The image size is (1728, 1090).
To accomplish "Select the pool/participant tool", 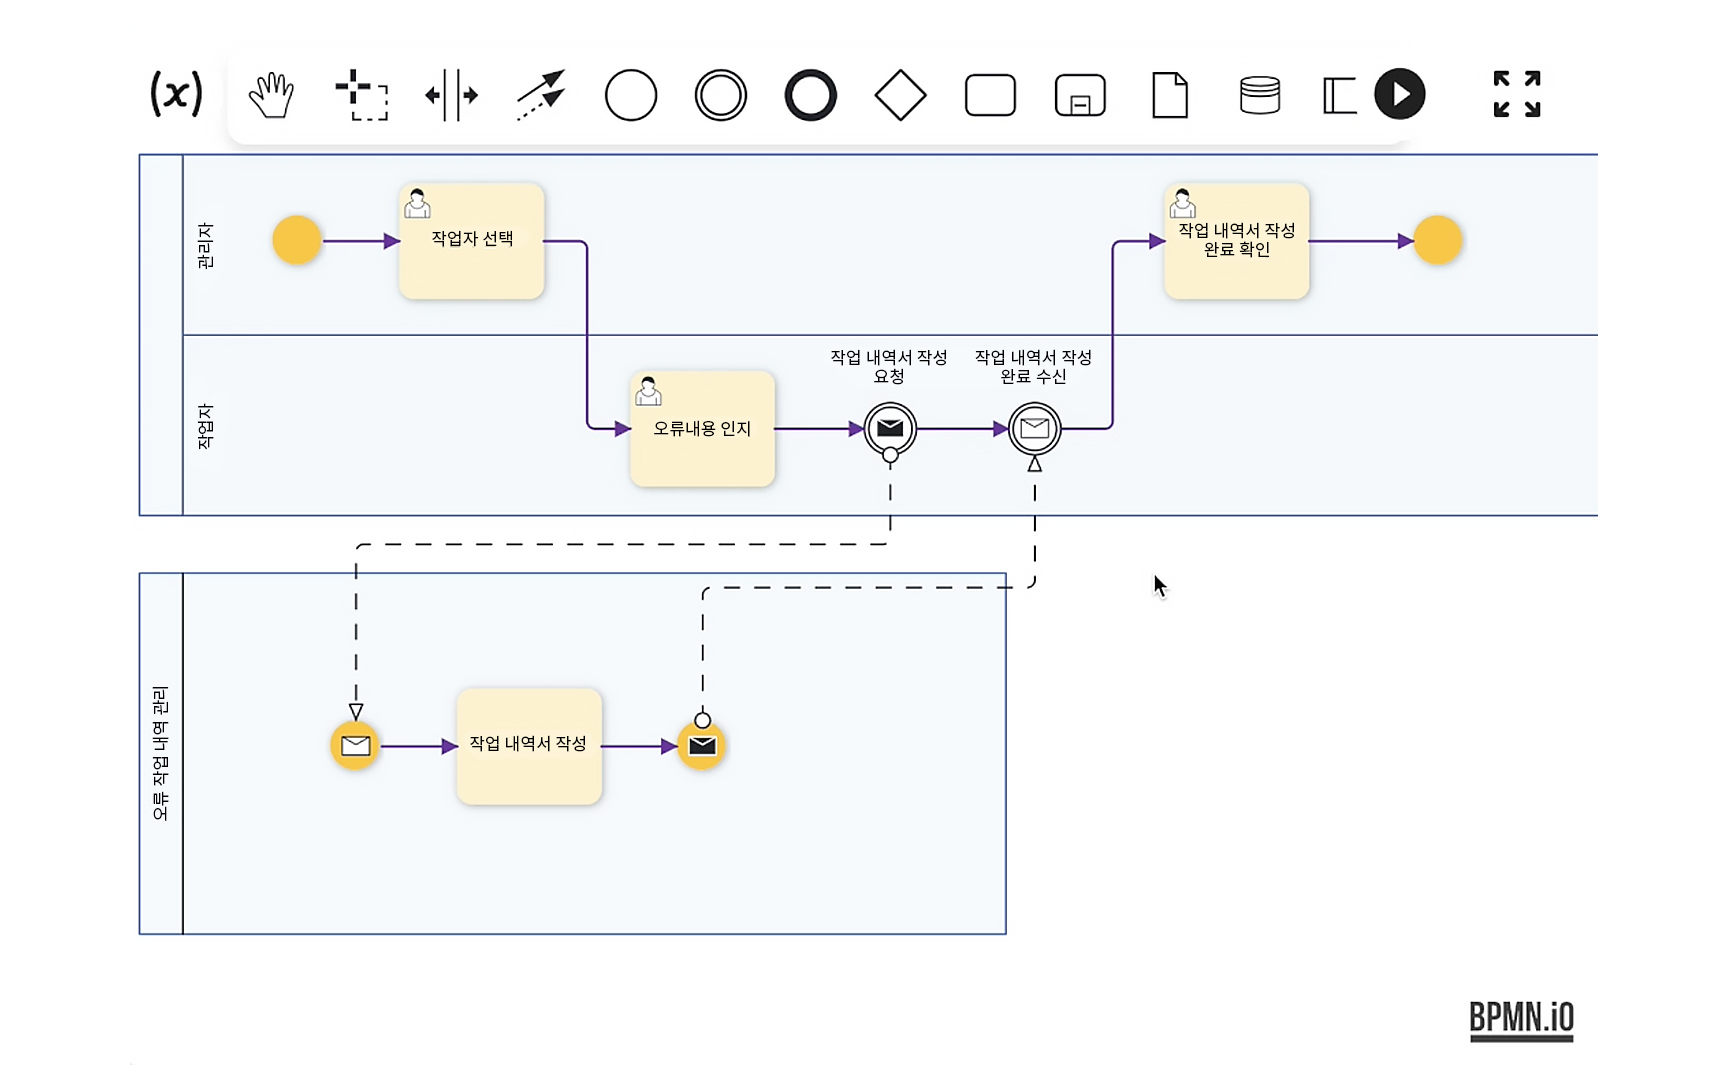I will click(x=1338, y=96).
